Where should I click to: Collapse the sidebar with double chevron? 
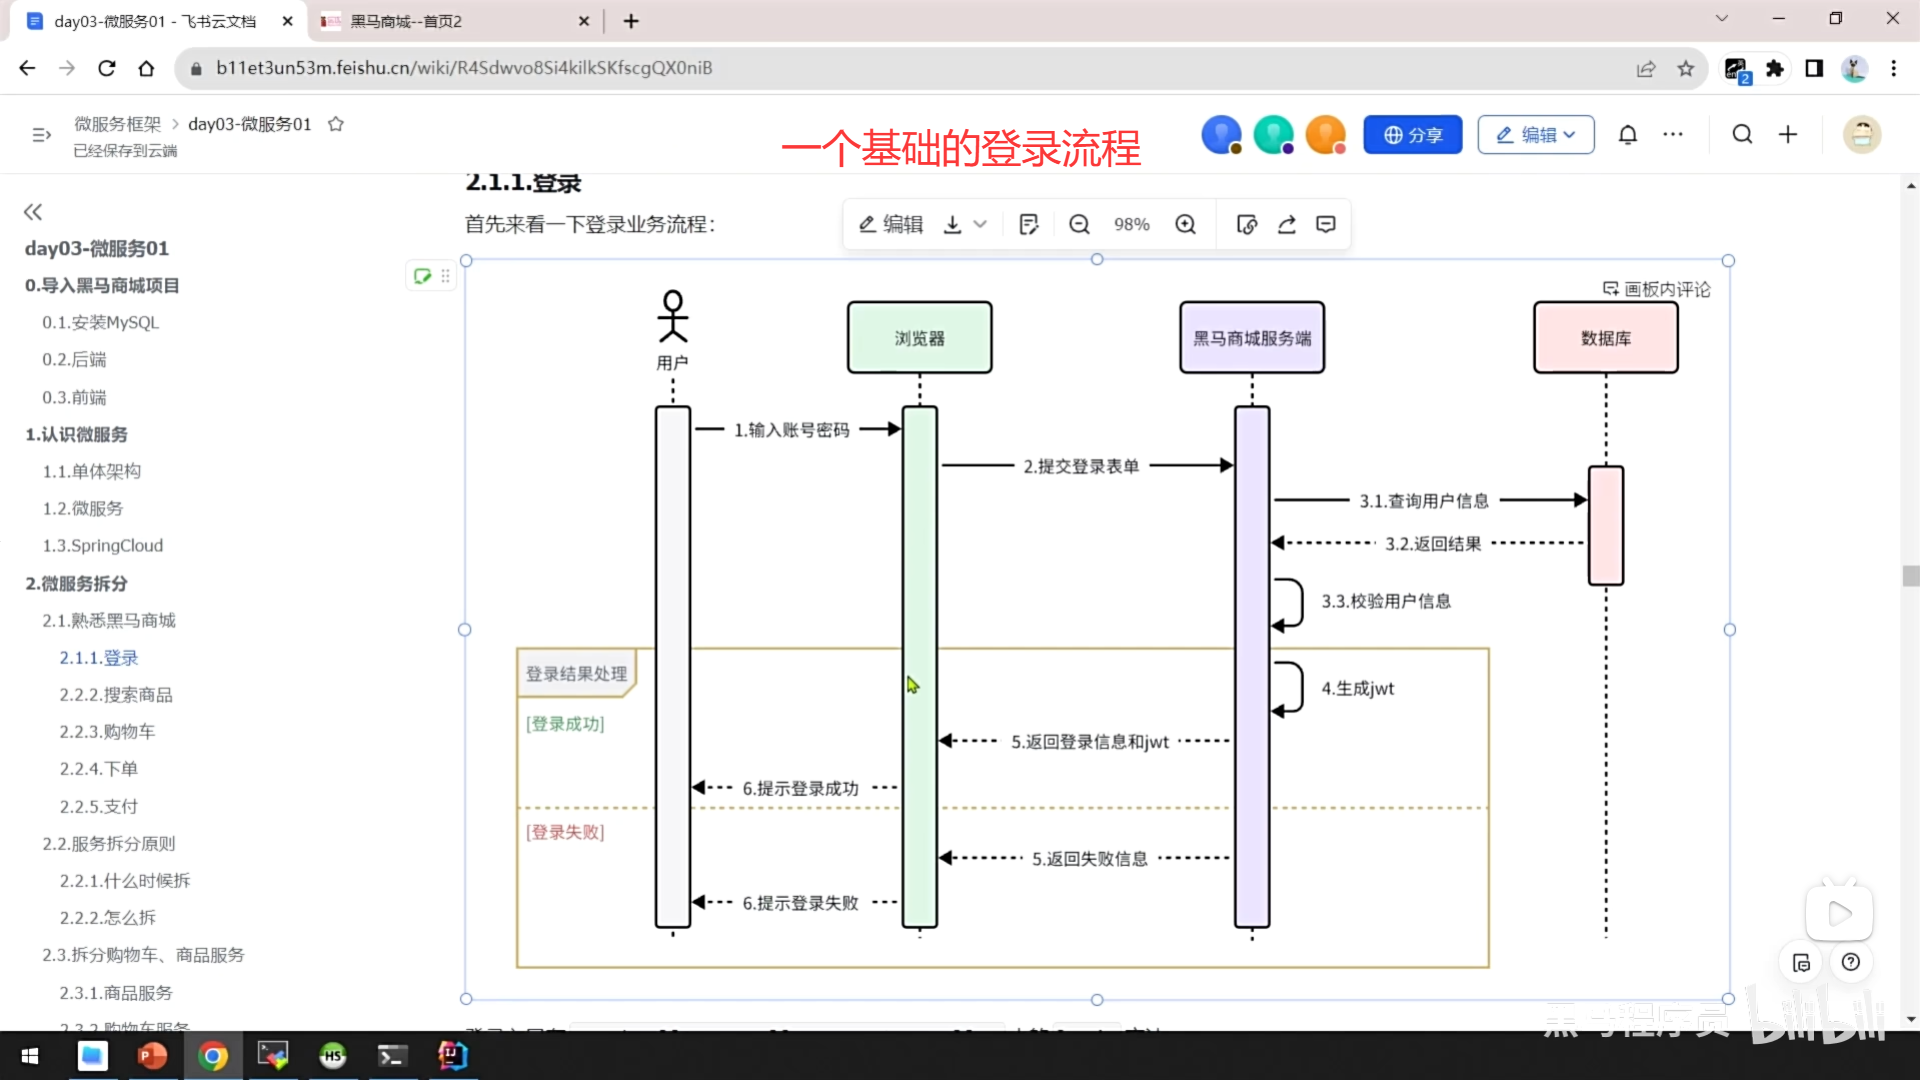(33, 211)
